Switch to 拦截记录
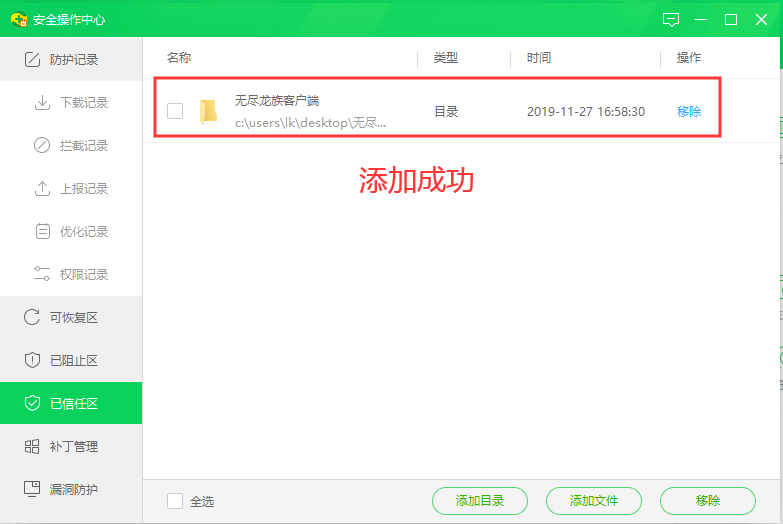 click(x=71, y=145)
